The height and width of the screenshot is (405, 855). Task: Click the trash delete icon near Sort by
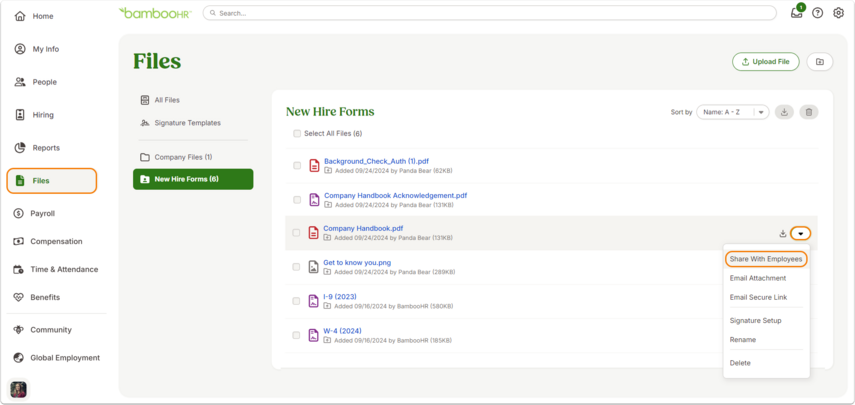pyautogui.click(x=809, y=112)
